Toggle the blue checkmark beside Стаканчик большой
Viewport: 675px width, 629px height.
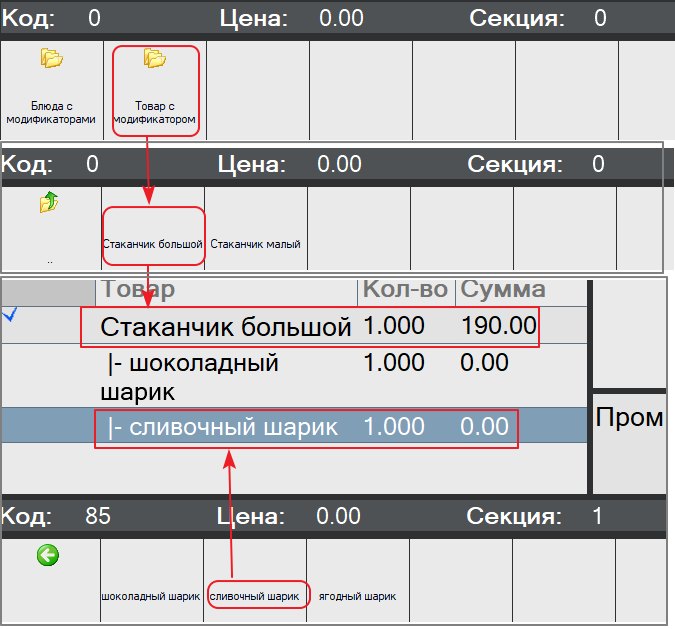tap(10, 314)
